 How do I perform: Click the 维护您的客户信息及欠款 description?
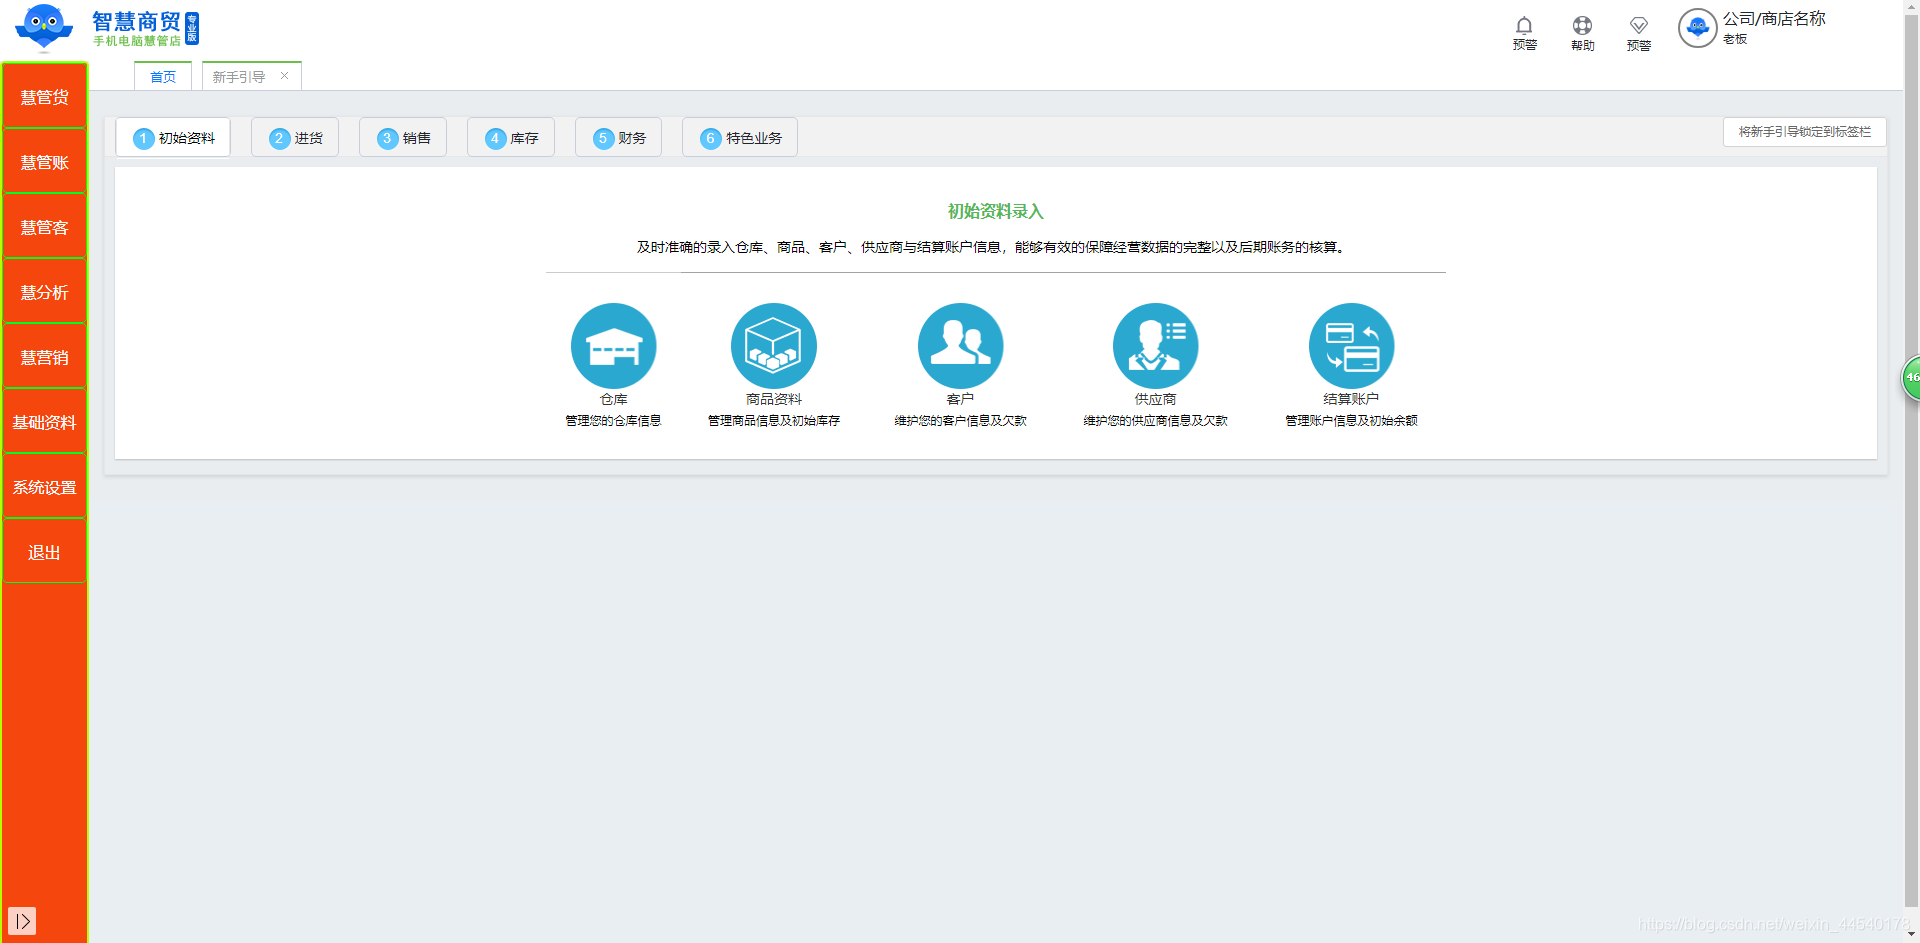click(960, 421)
